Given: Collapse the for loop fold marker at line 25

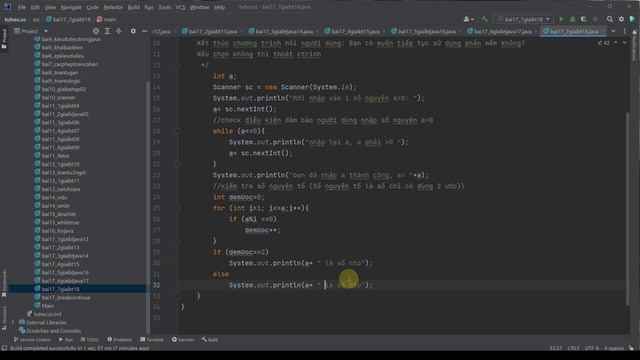Looking at the screenshot, I should (x=178, y=208).
